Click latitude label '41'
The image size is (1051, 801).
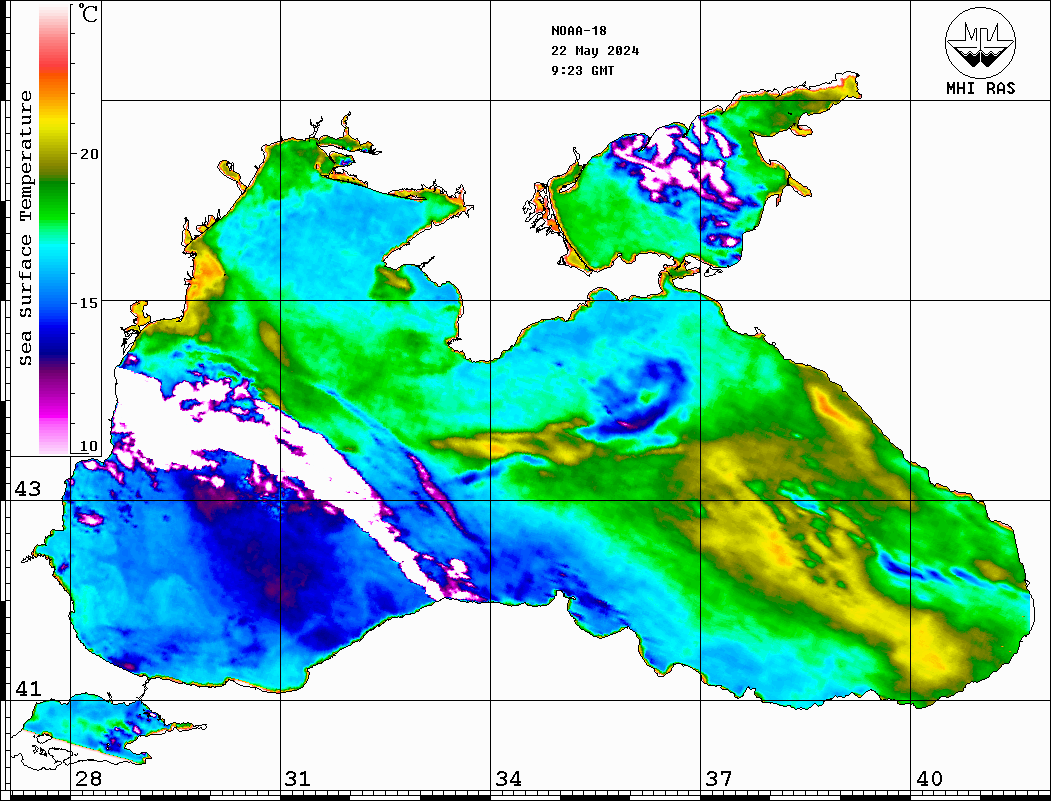[28, 688]
